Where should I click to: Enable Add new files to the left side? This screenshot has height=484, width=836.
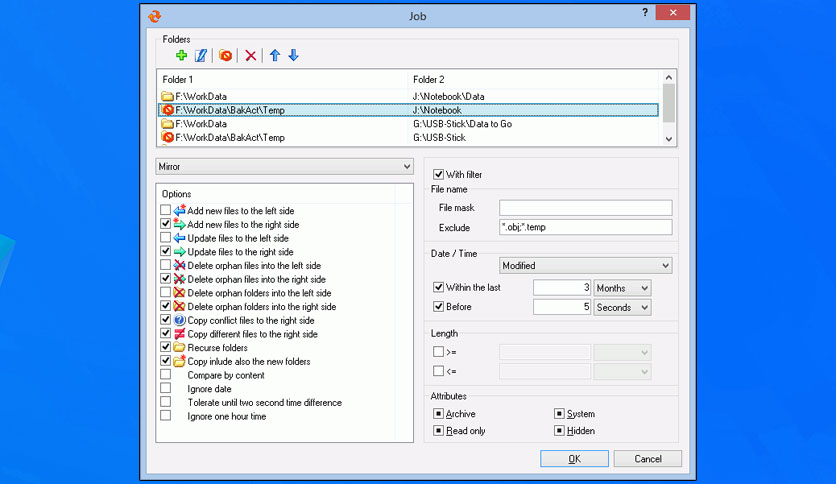click(165, 211)
